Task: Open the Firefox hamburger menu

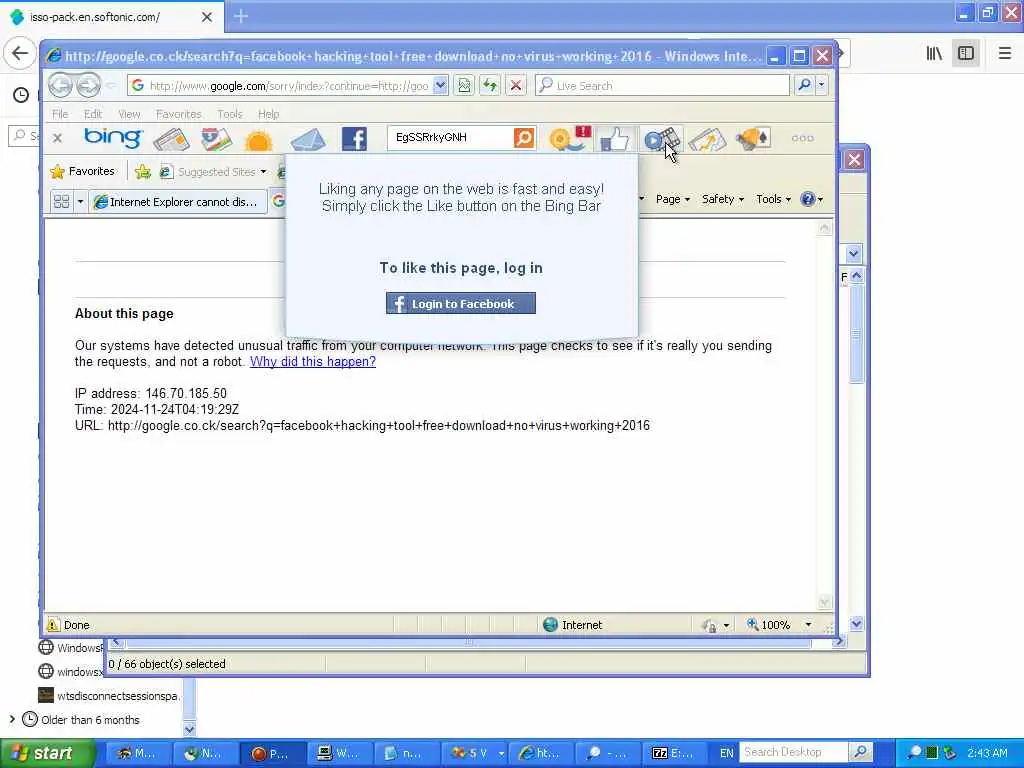Action: (x=1004, y=53)
